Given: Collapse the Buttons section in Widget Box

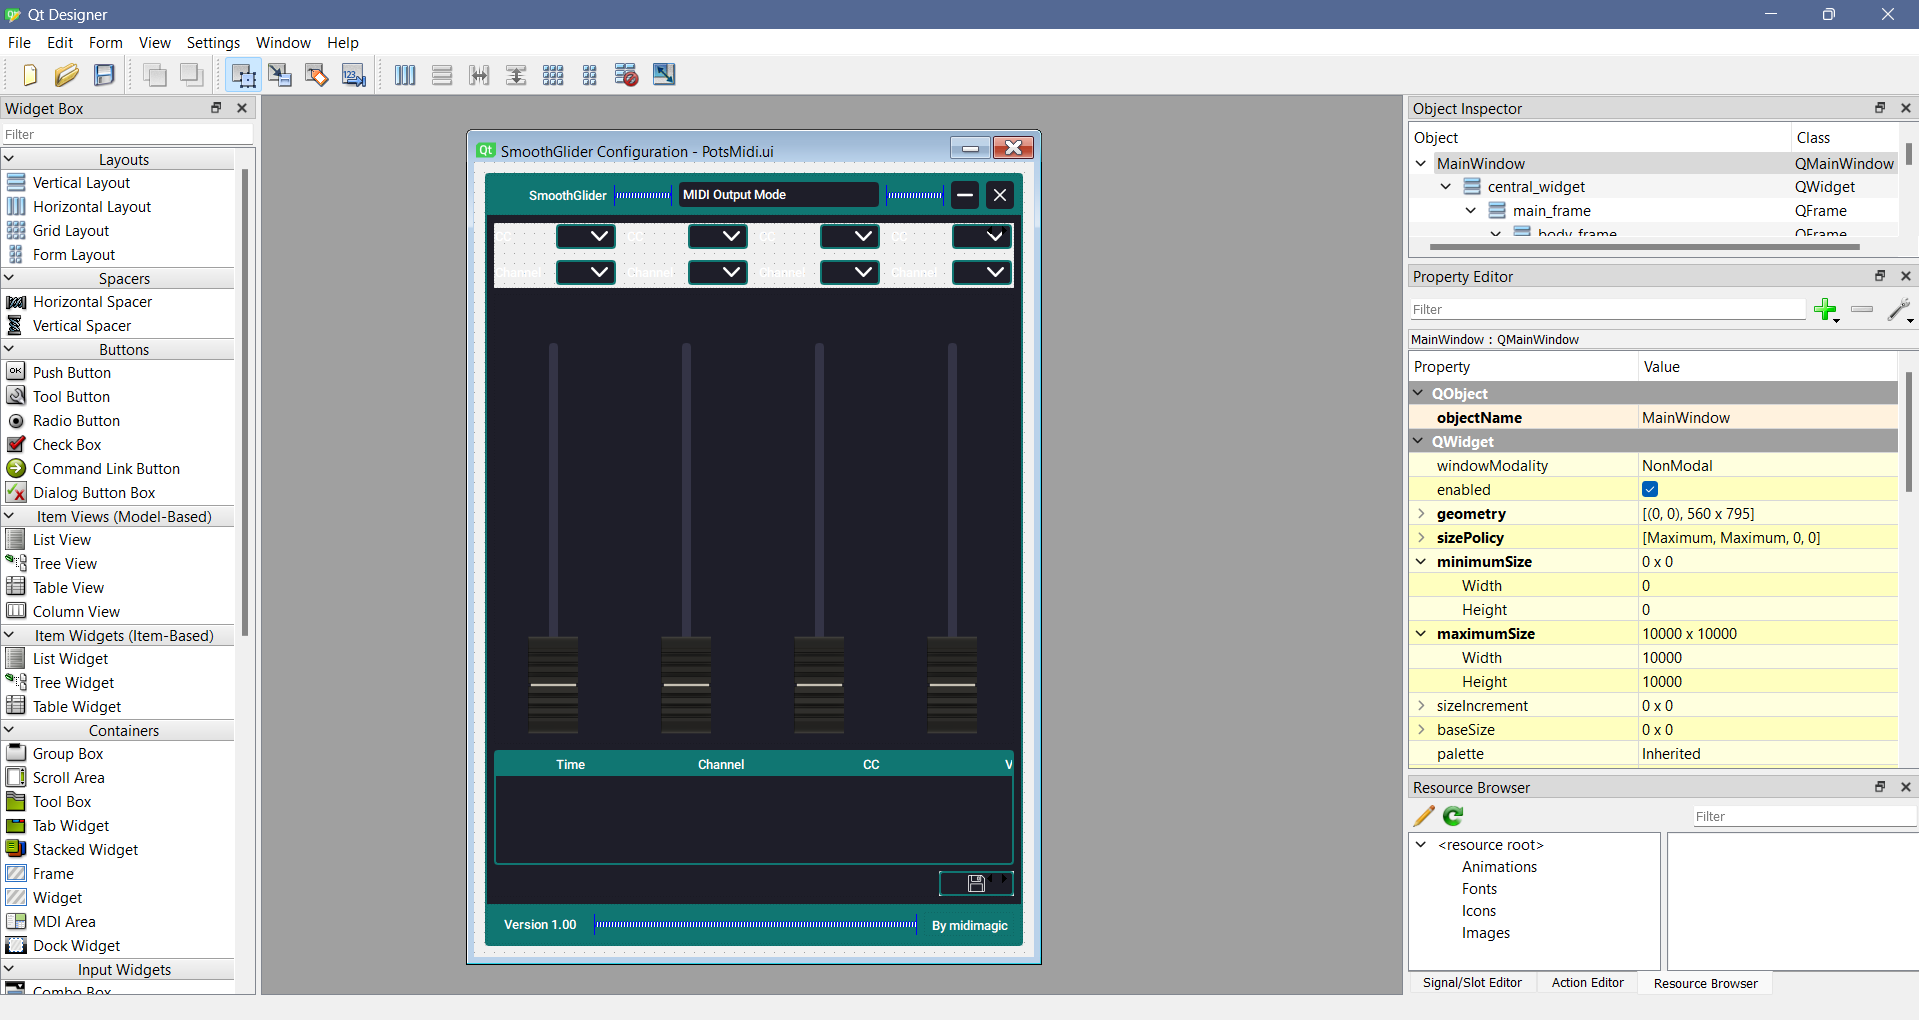Looking at the screenshot, I should coord(9,349).
